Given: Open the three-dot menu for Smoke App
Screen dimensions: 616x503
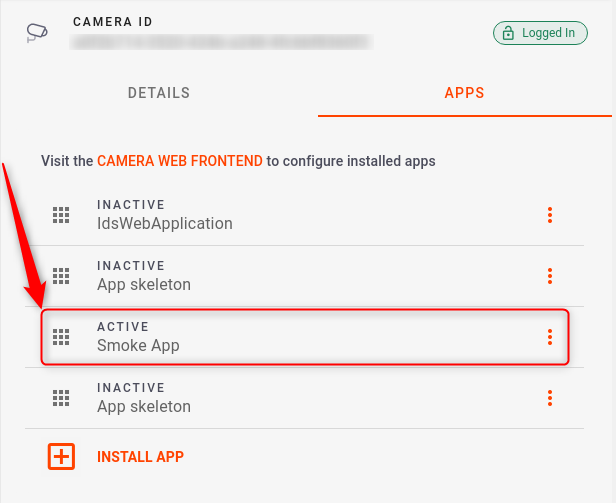Looking at the screenshot, I should pos(550,337).
